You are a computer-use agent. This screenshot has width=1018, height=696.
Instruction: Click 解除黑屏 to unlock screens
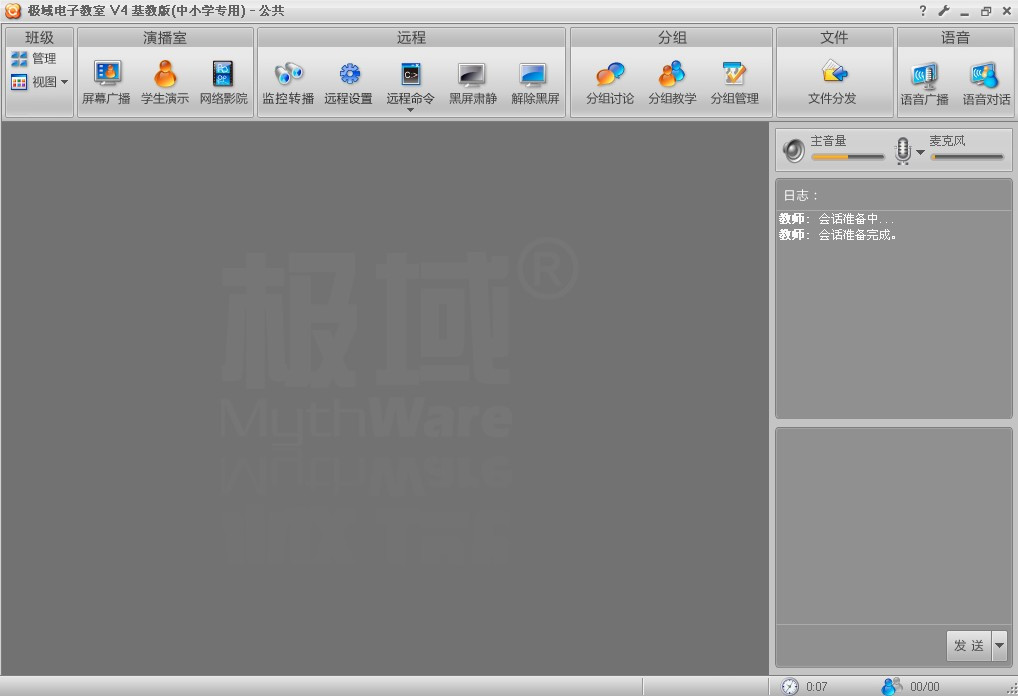535,81
